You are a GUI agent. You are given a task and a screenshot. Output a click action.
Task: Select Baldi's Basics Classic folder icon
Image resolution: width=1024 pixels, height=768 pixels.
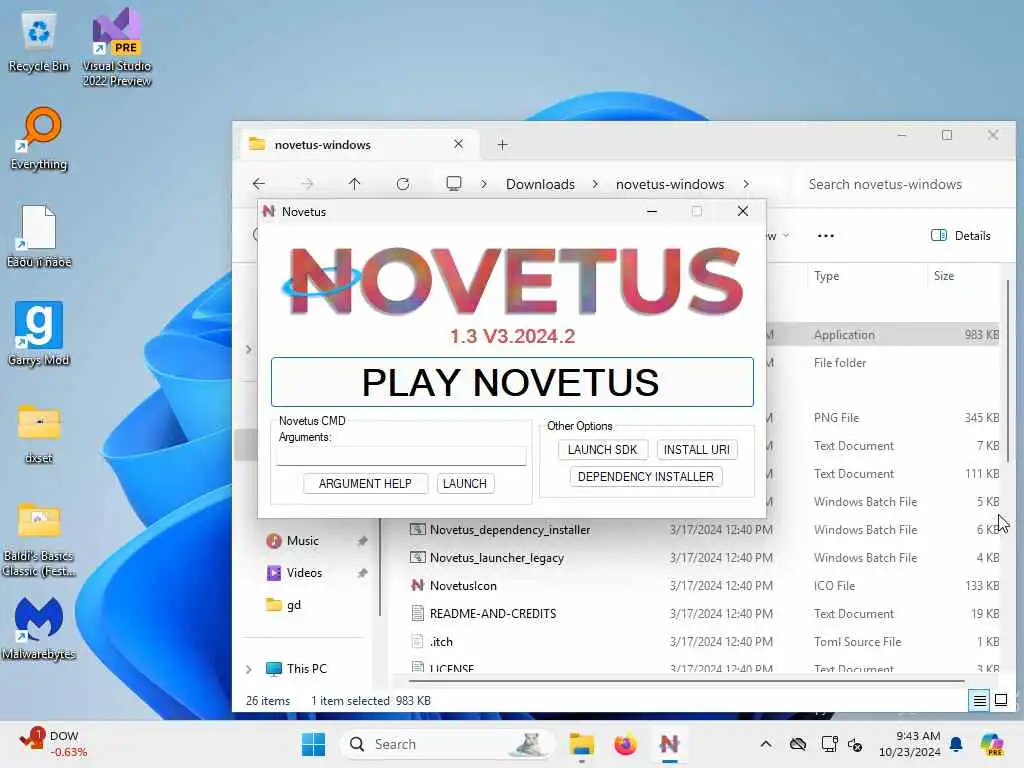[39, 539]
